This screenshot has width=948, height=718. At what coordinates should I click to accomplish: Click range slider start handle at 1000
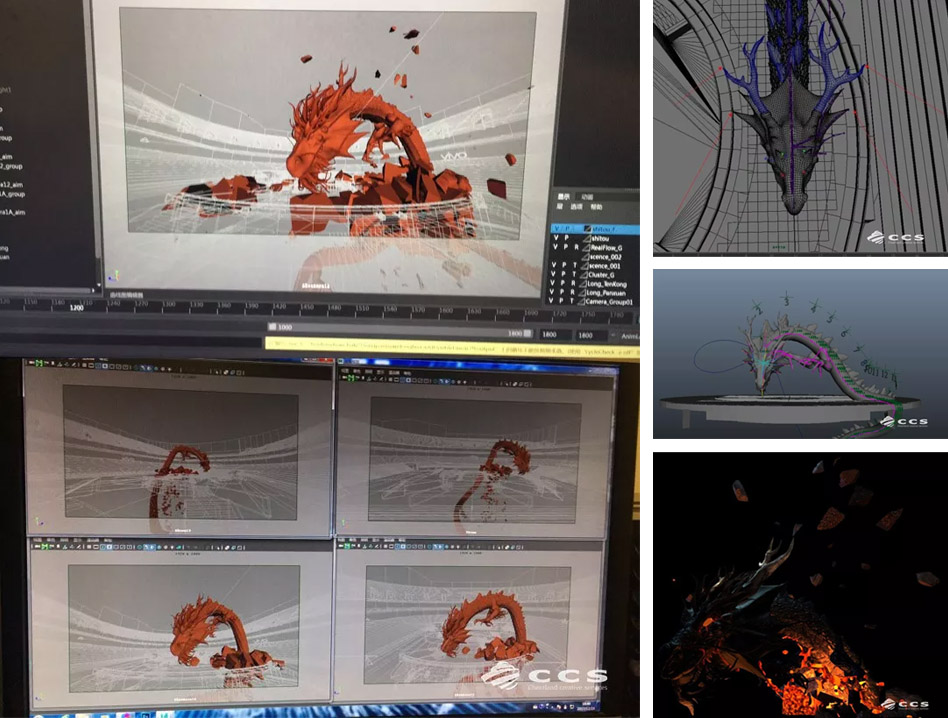[x=272, y=326]
